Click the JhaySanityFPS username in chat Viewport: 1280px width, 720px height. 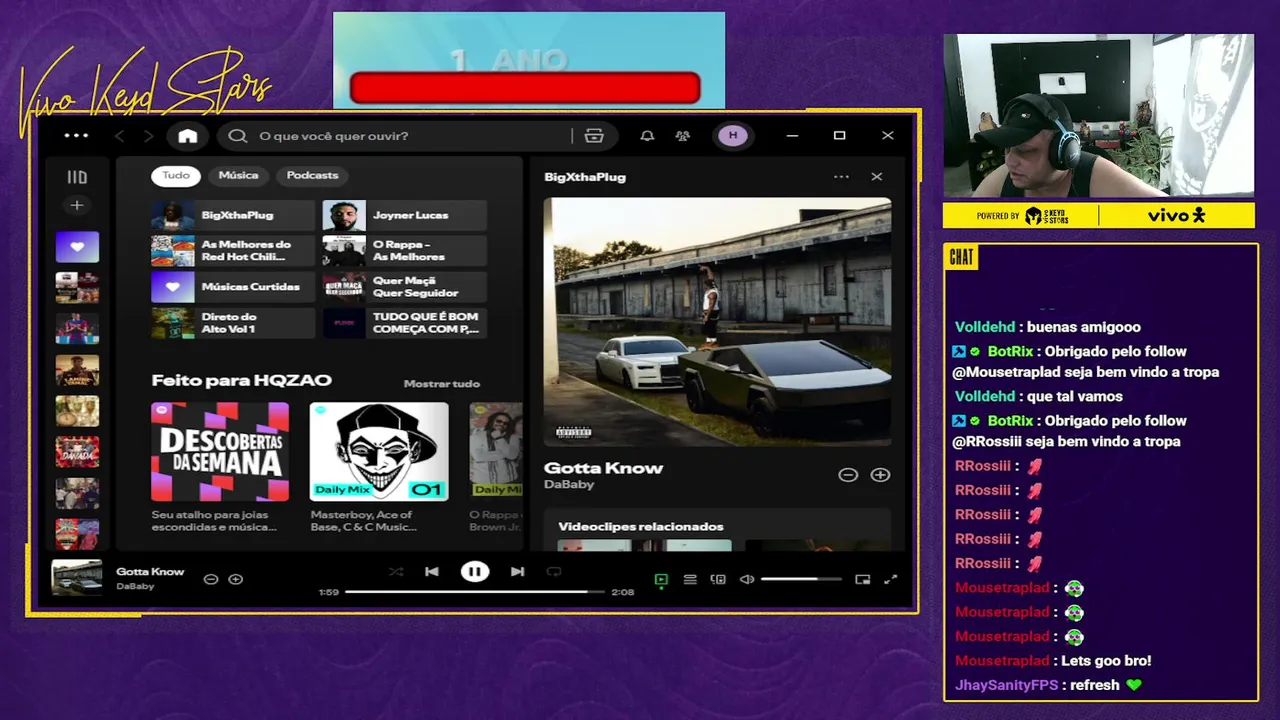click(x=1006, y=685)
